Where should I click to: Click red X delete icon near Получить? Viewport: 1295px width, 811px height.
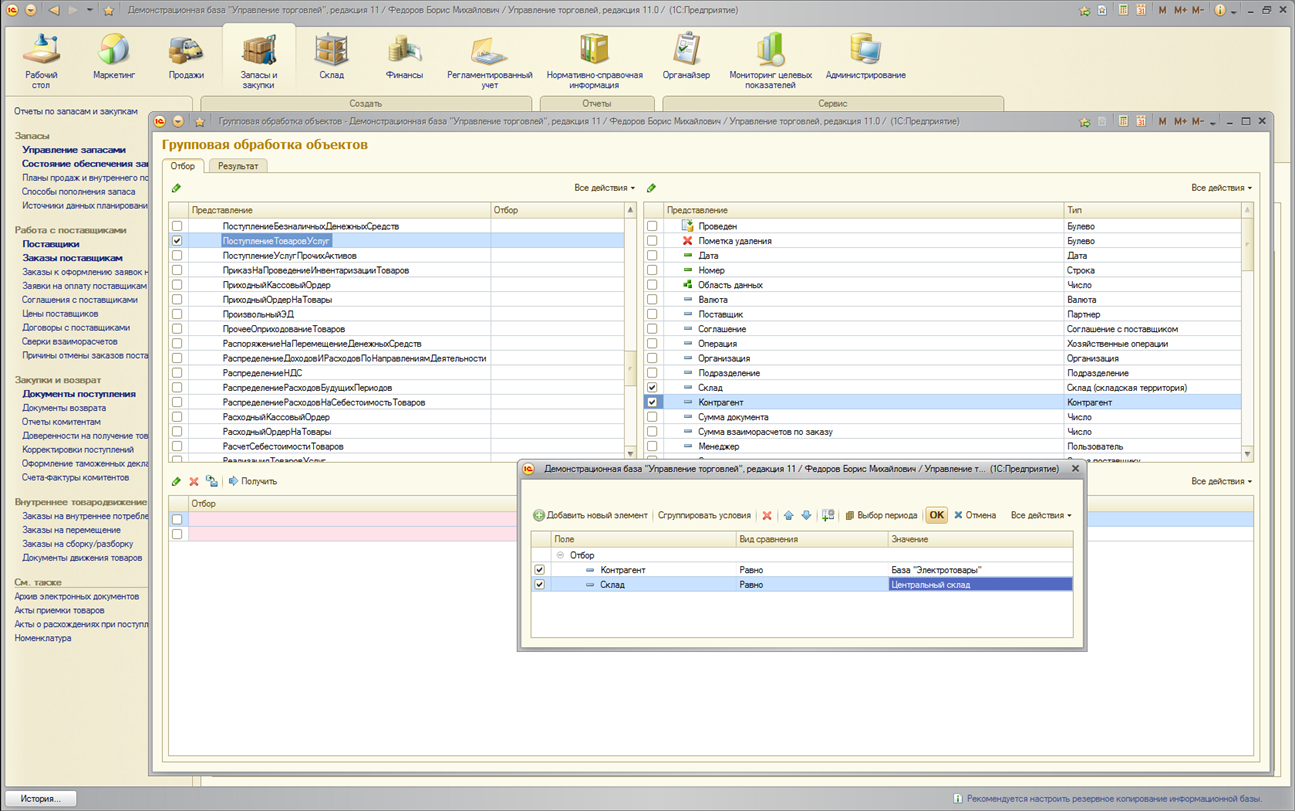point(194,481)
